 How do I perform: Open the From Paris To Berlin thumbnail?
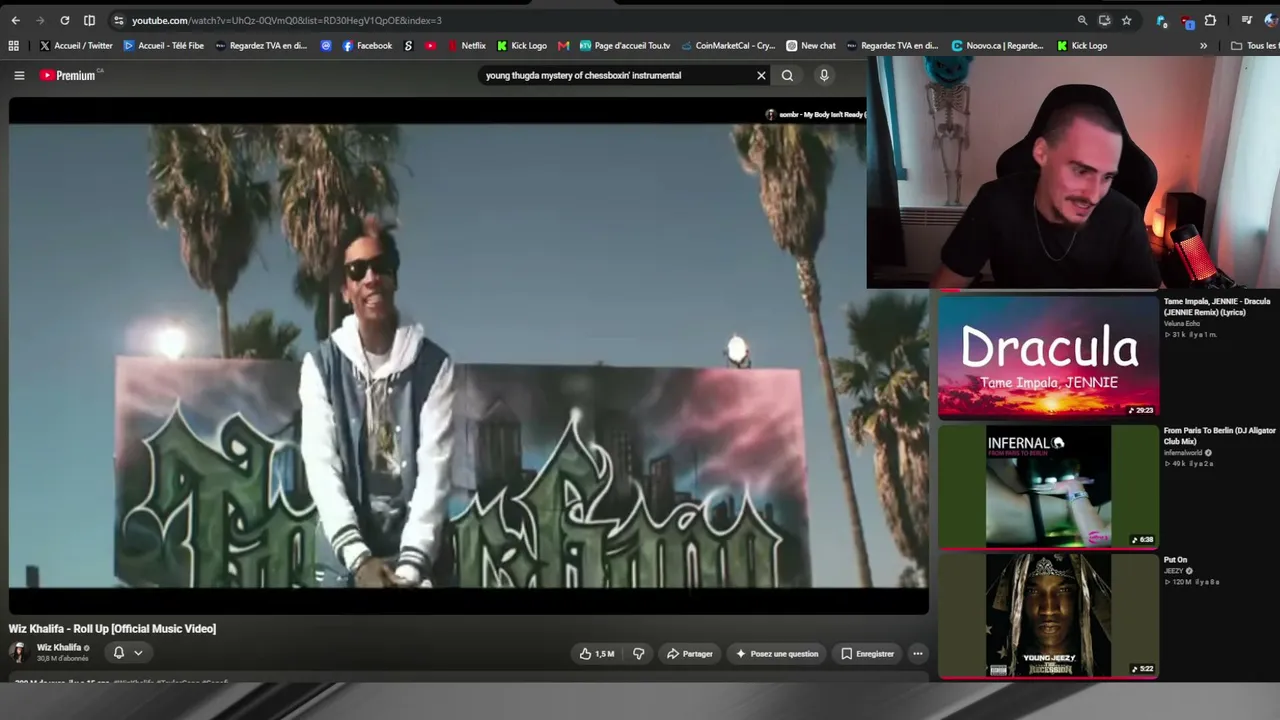click(1048, 486)
